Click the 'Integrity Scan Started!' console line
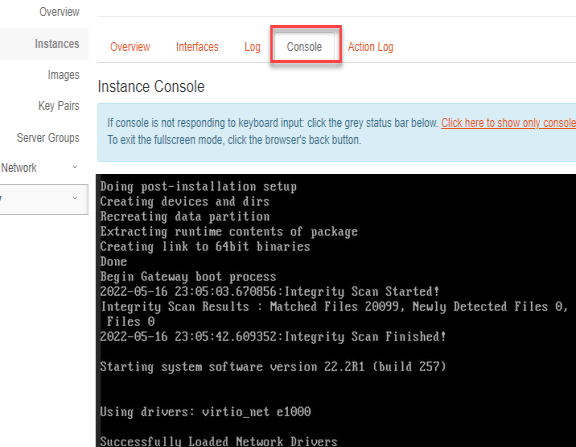 (x=270, y=292)
